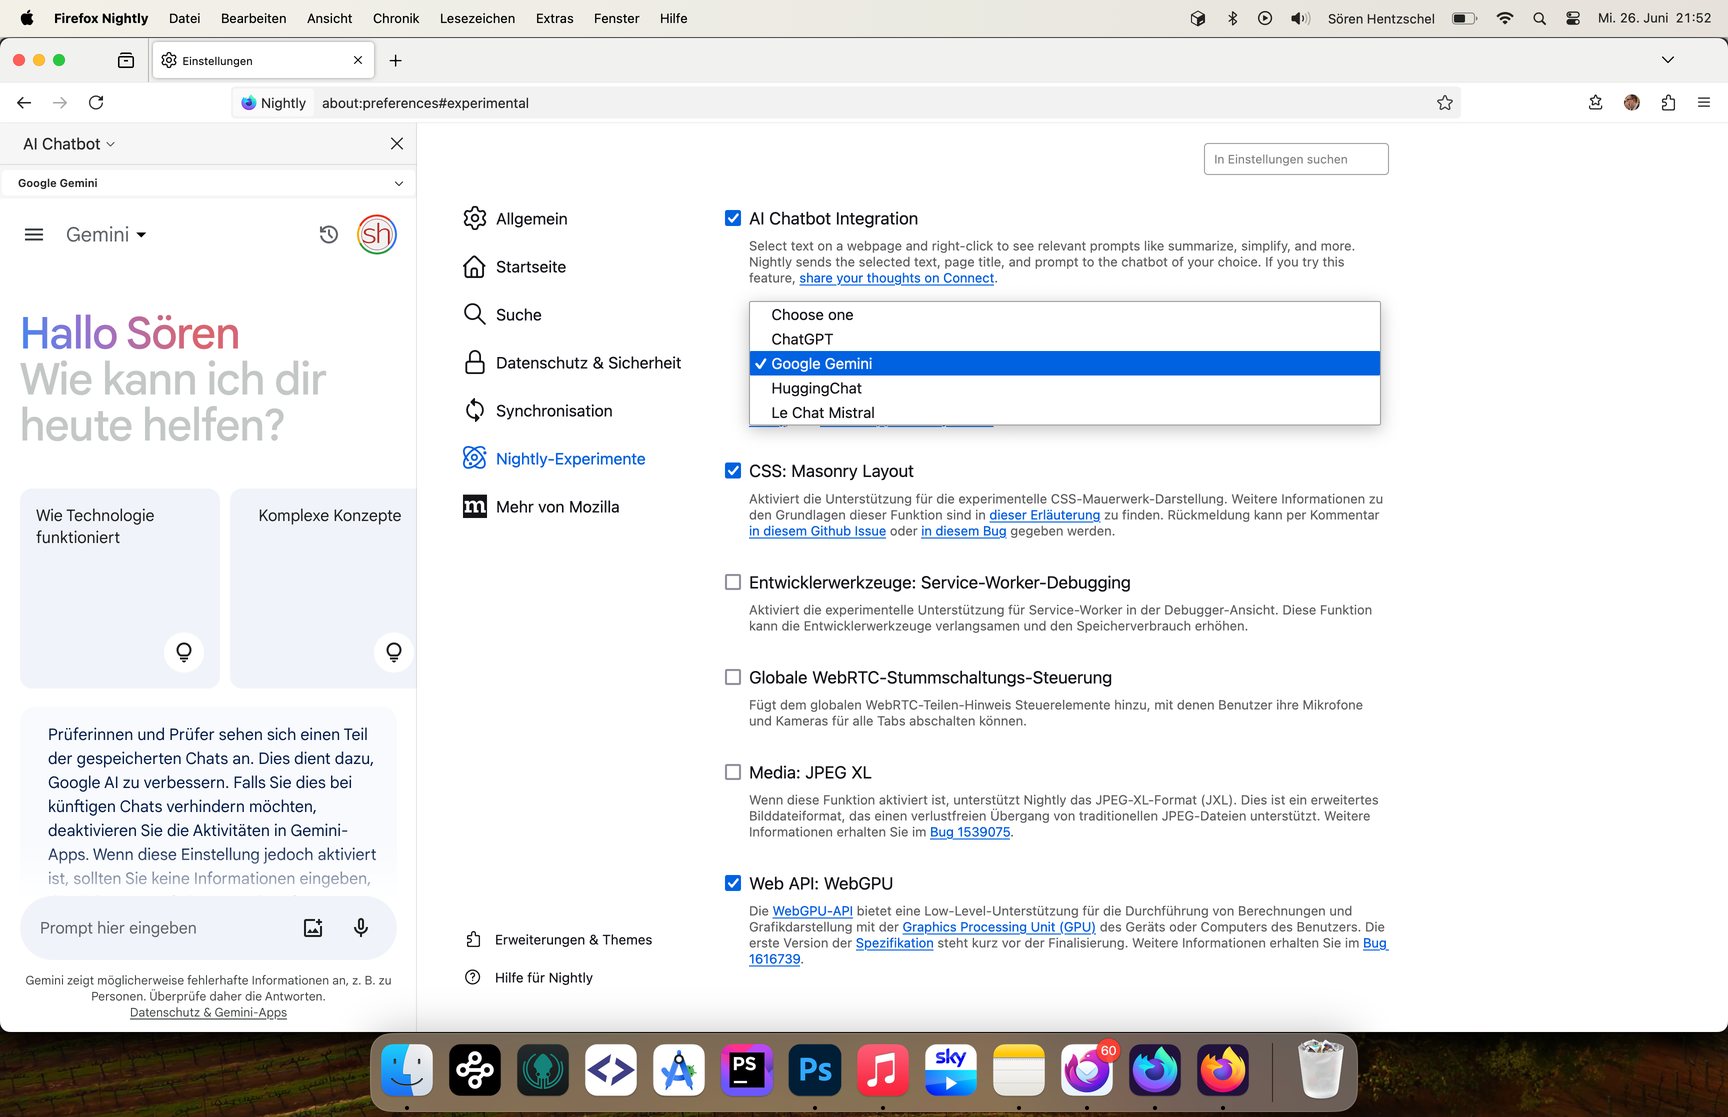Screen dimensions: 1728x1117
Task: Open Firefox application menu hamburger icon
Action: 1704,103
